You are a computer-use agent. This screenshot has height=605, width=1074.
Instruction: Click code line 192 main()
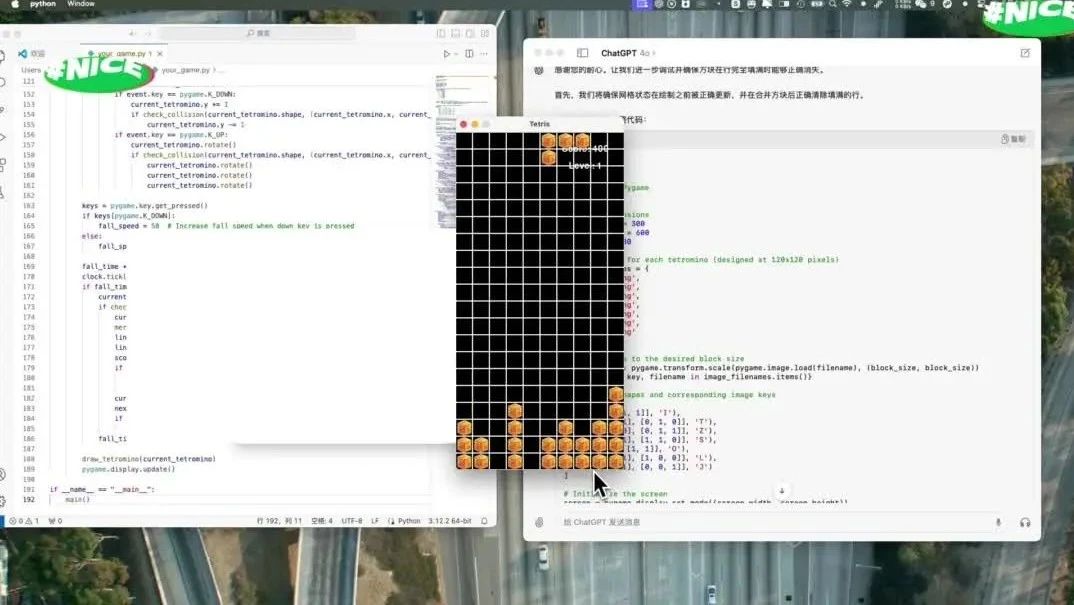pos(77,499)
